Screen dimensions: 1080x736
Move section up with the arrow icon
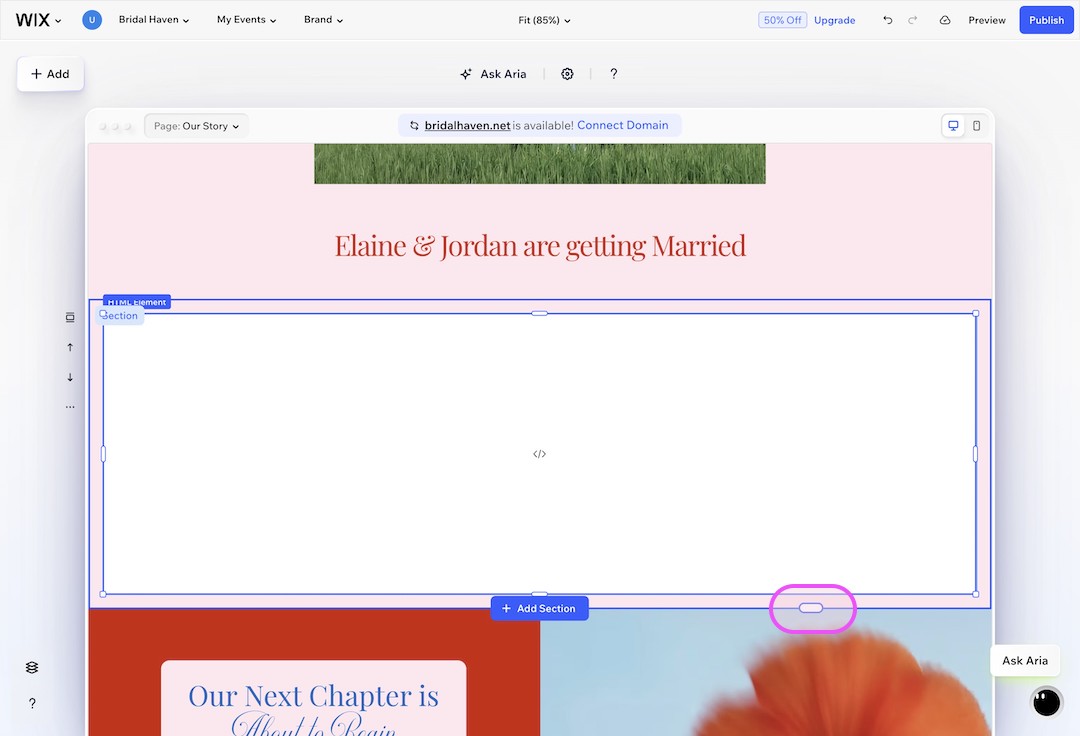70,347
